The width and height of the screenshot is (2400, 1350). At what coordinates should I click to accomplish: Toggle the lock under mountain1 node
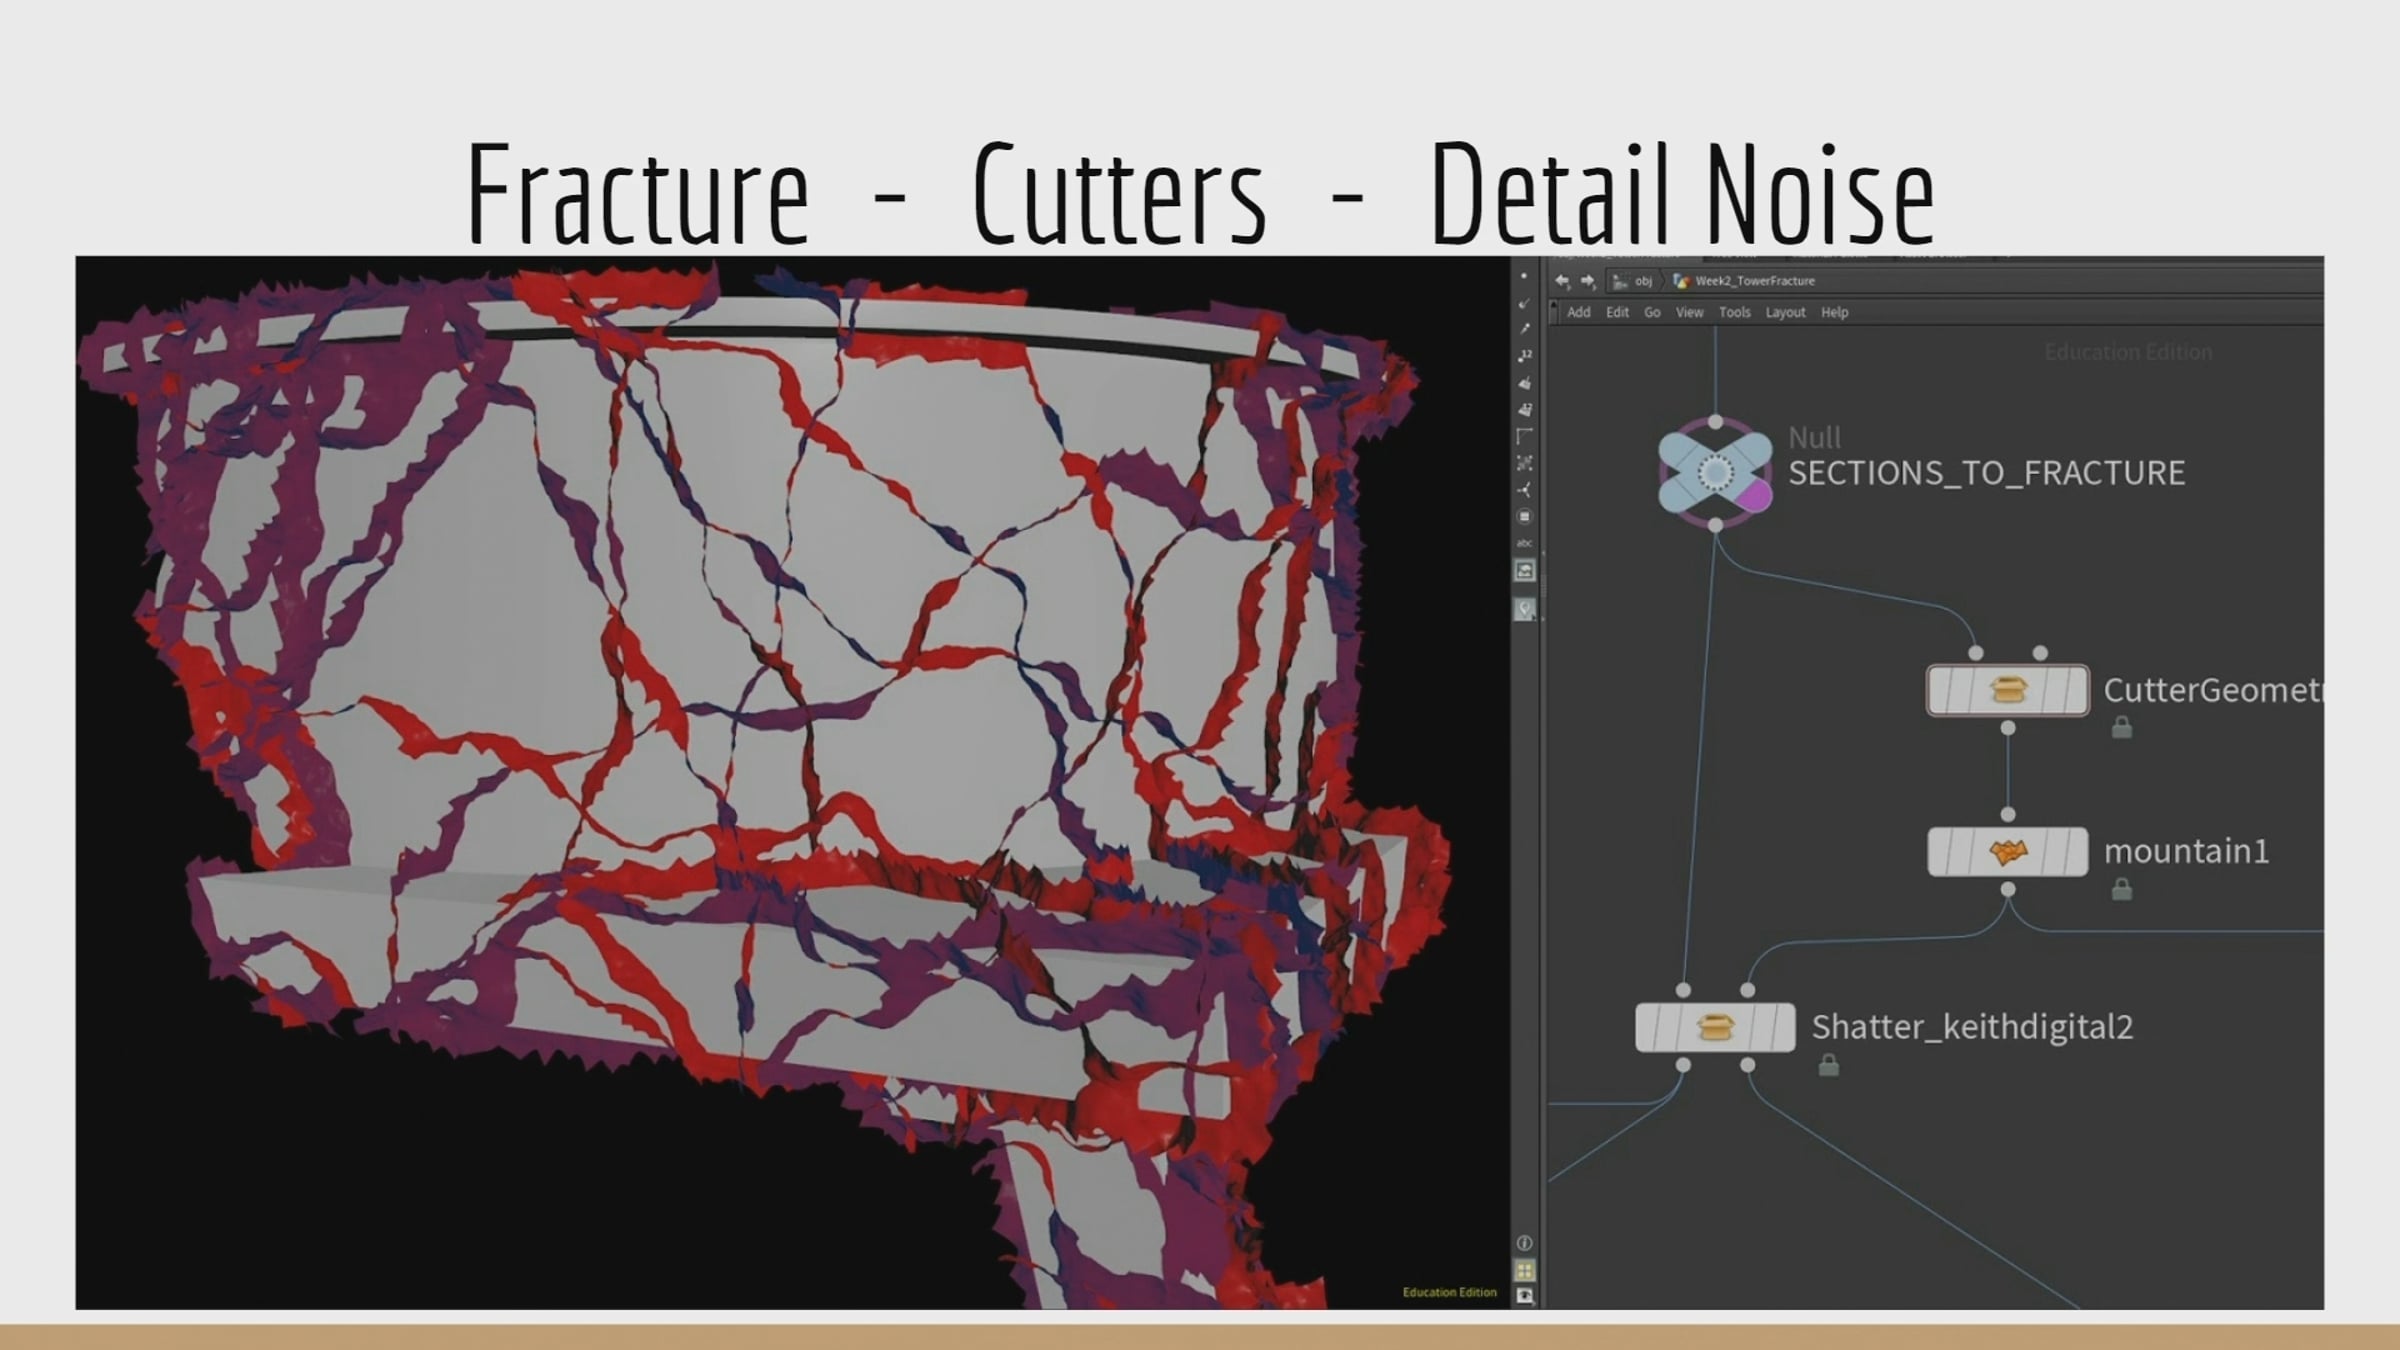[x=2121, y=890]
